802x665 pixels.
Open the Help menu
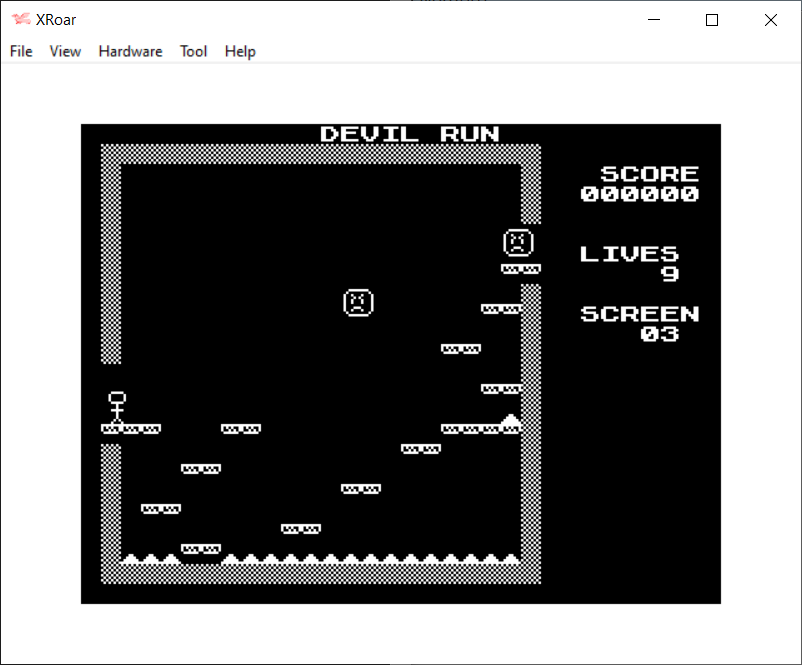pos(240,51)
